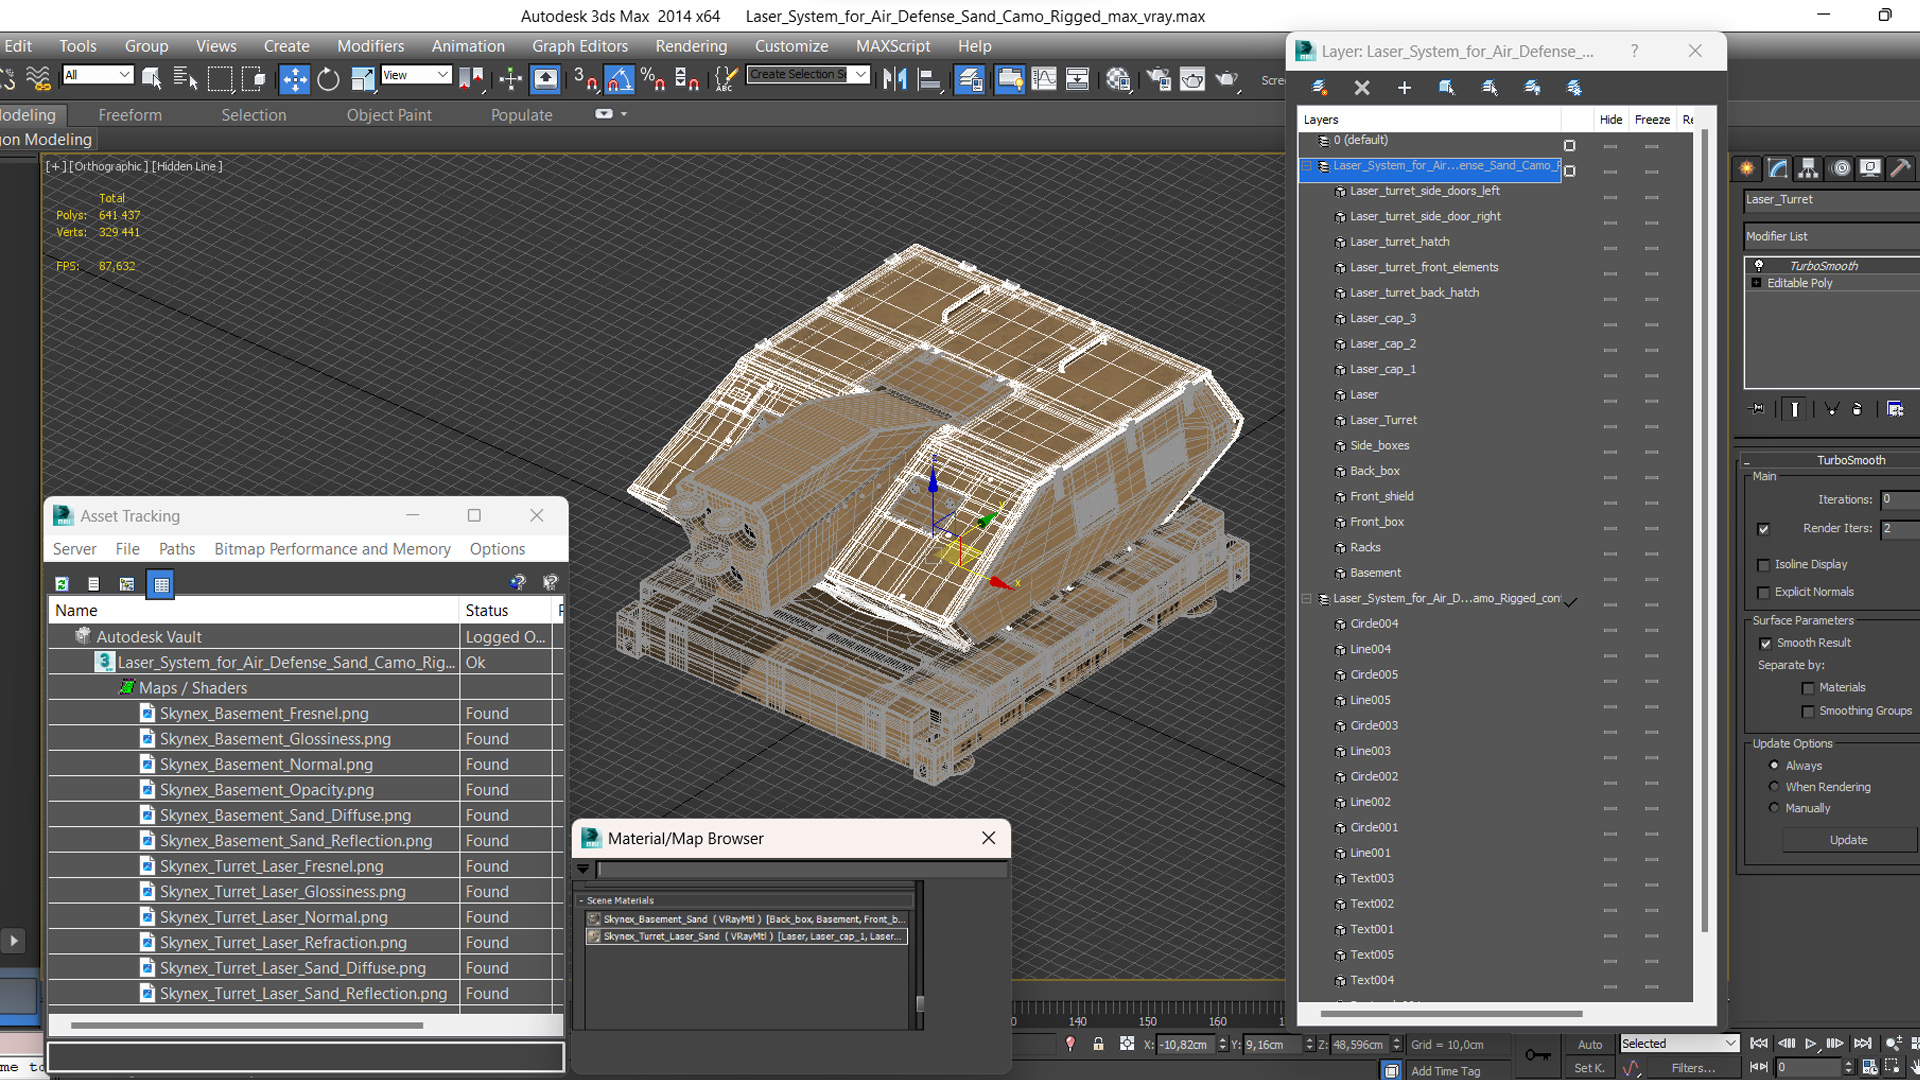Open the Motion command panel tab
This screenshot has height=1080, width=1920.
tap(1840, 168)
